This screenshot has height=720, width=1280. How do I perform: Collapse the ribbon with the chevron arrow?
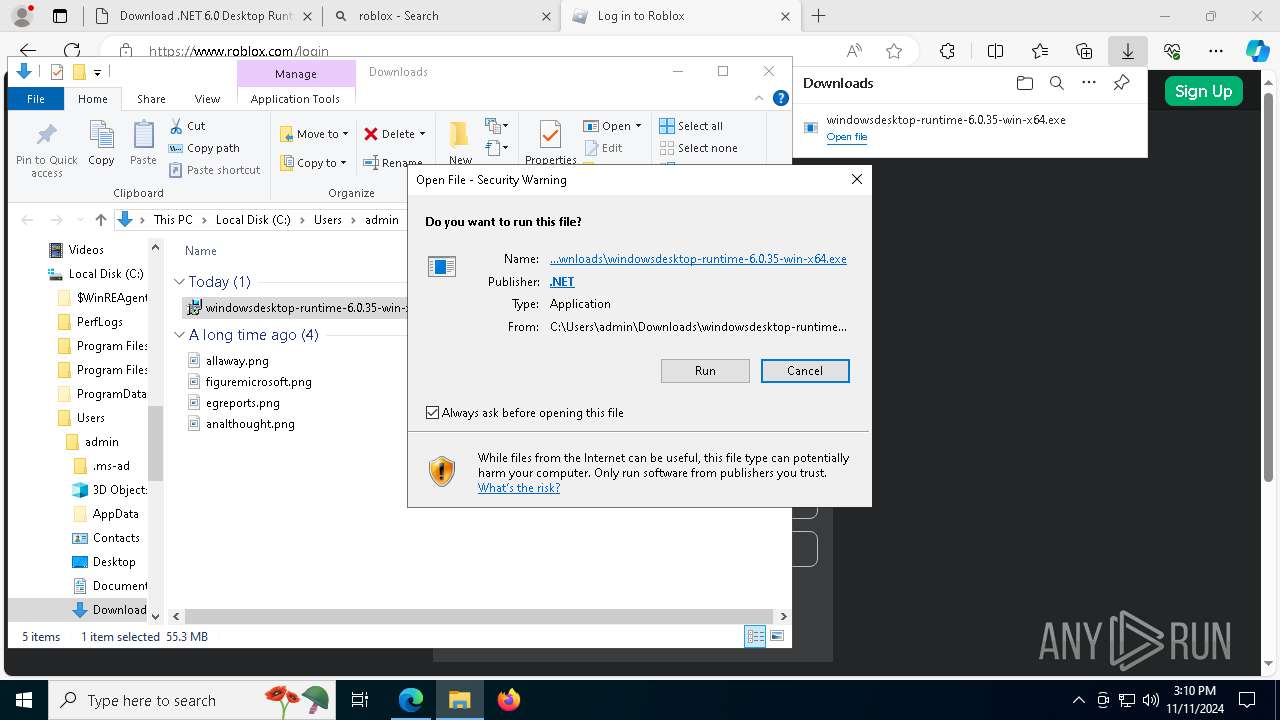click(760, 98)
